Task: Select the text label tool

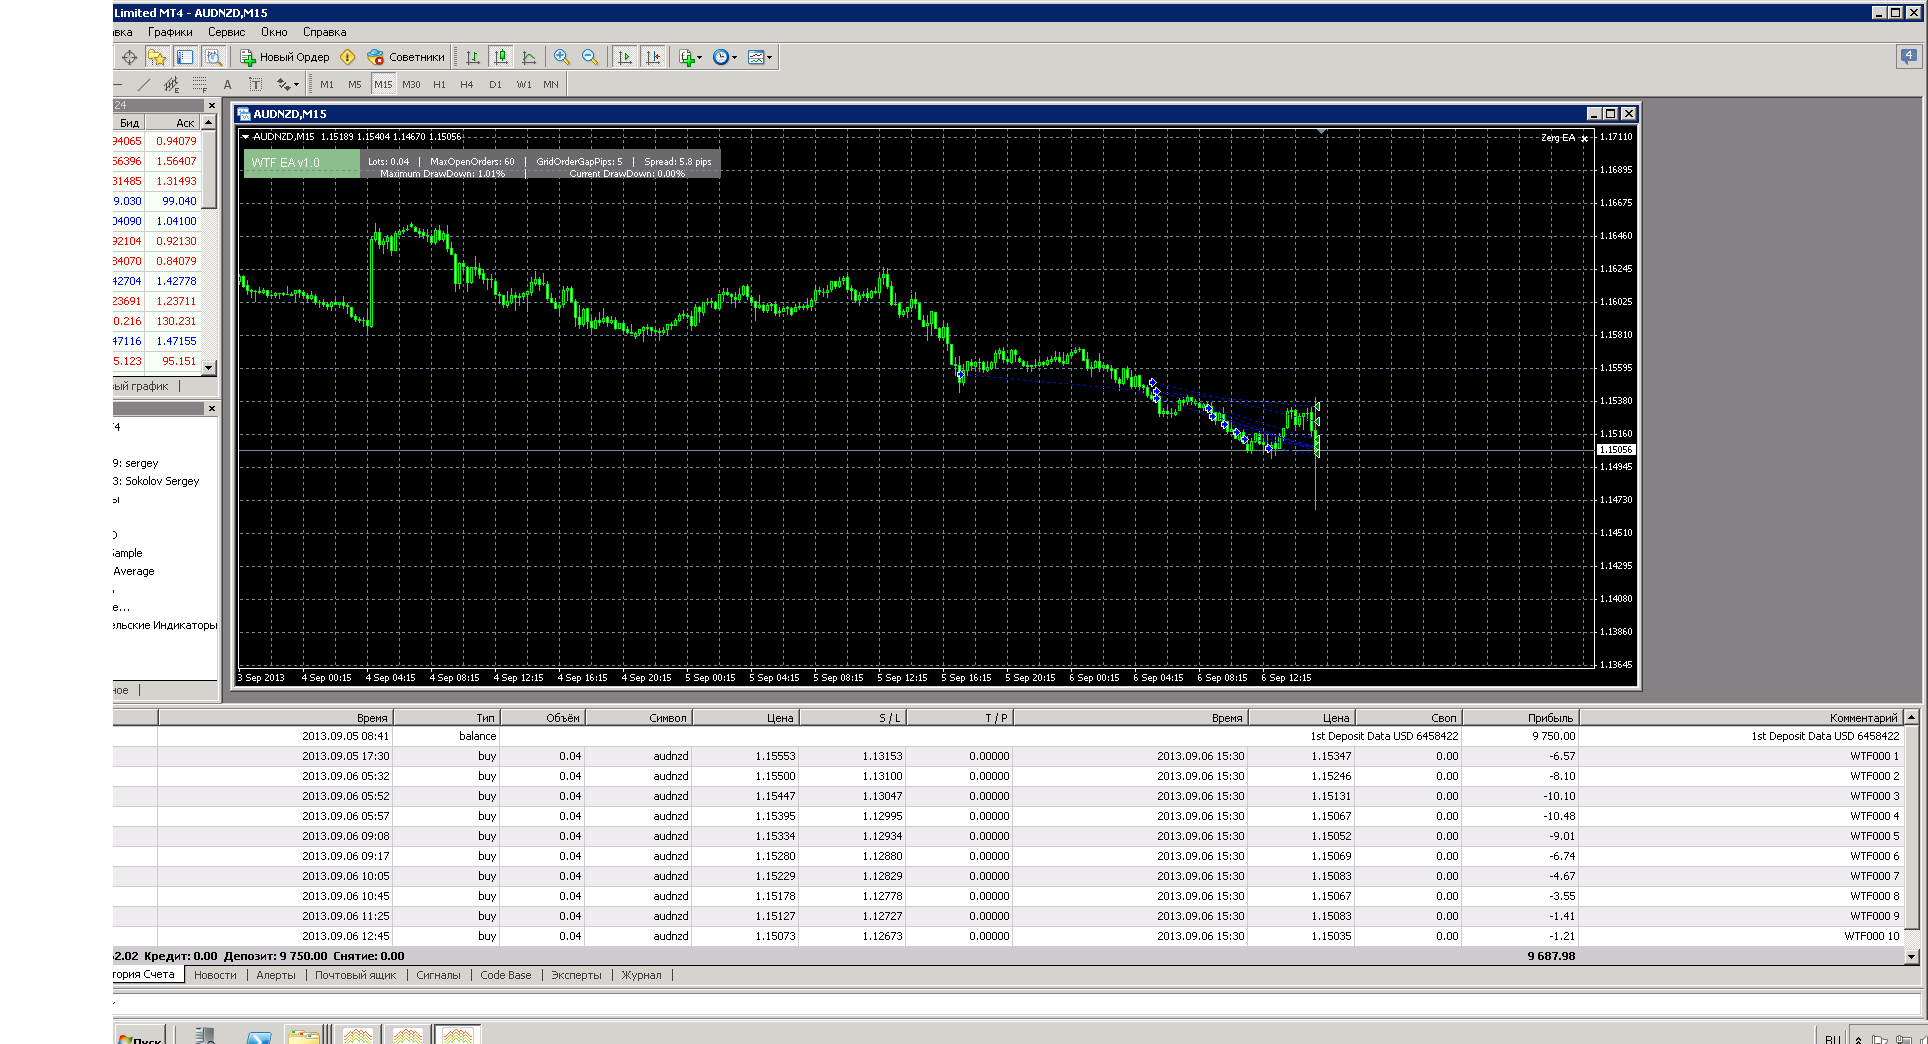Action: point(255,84)
